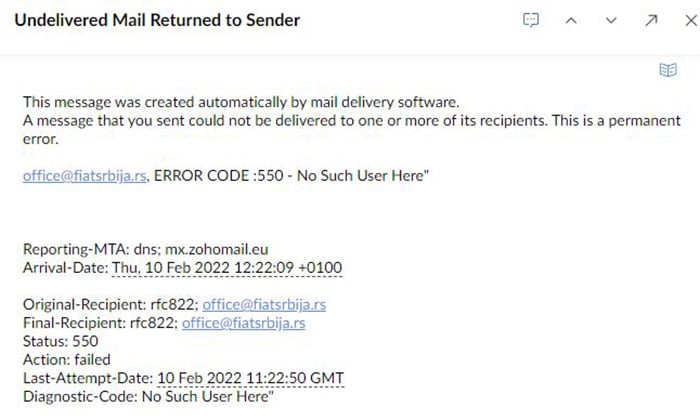Click the subject 'Undelivered Mail Returned to Sender'

pyautogui.click(x=156, y=20)
